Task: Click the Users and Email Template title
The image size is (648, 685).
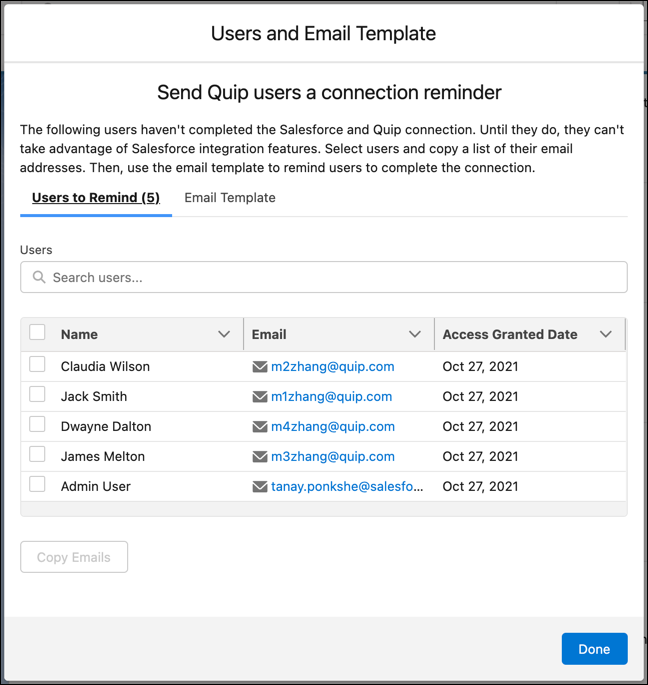Action: [x=323, y=34]
